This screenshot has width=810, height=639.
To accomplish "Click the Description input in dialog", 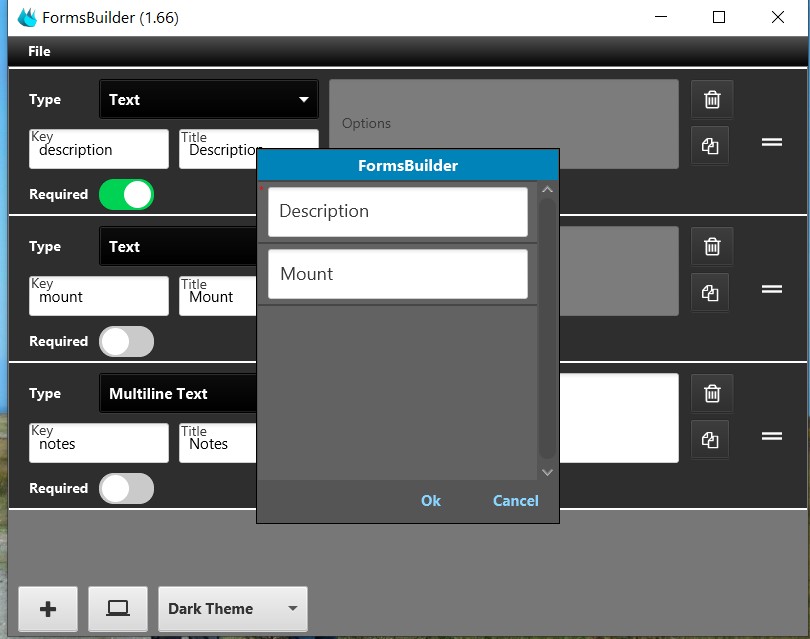I will pyautogui.click(x=398, y=212).
